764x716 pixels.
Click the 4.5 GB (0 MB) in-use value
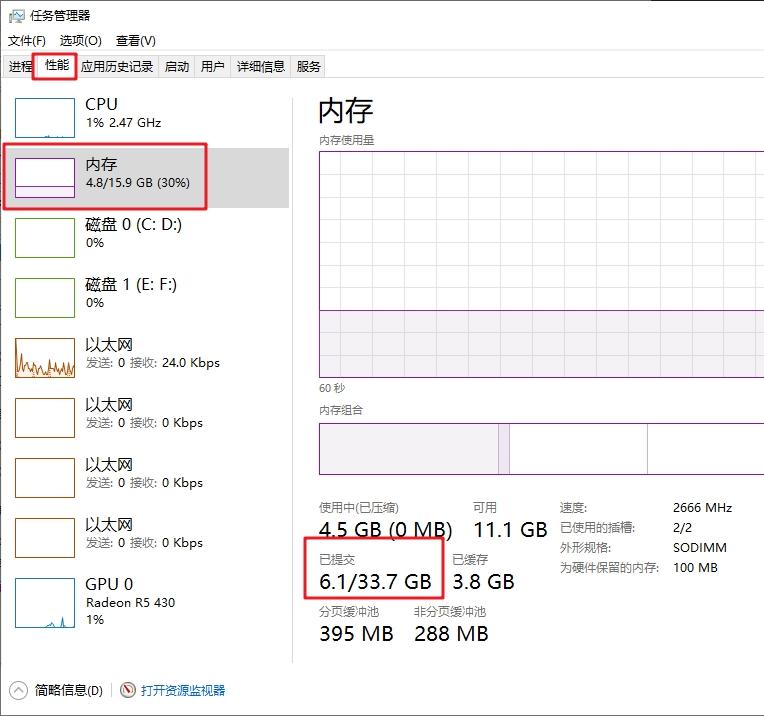click(x=385, y=529)
